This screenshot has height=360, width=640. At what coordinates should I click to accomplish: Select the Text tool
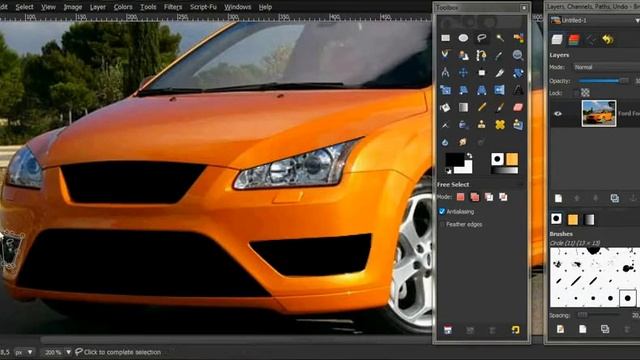pos(518,90)
